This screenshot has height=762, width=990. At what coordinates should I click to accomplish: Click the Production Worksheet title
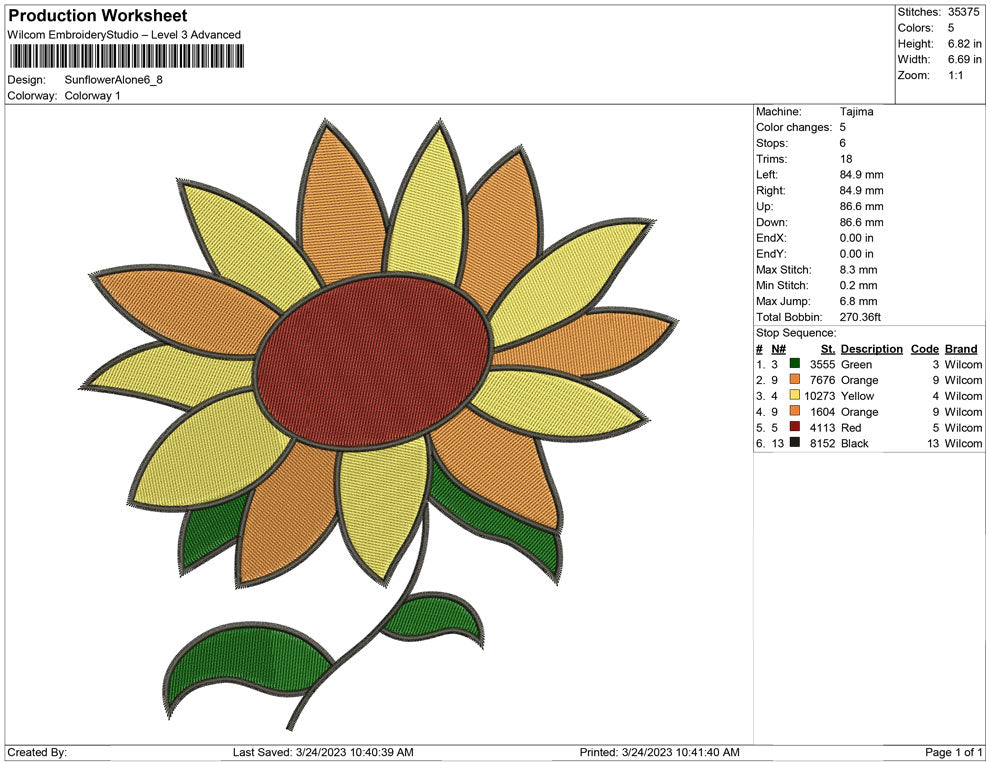pos(96,16)
